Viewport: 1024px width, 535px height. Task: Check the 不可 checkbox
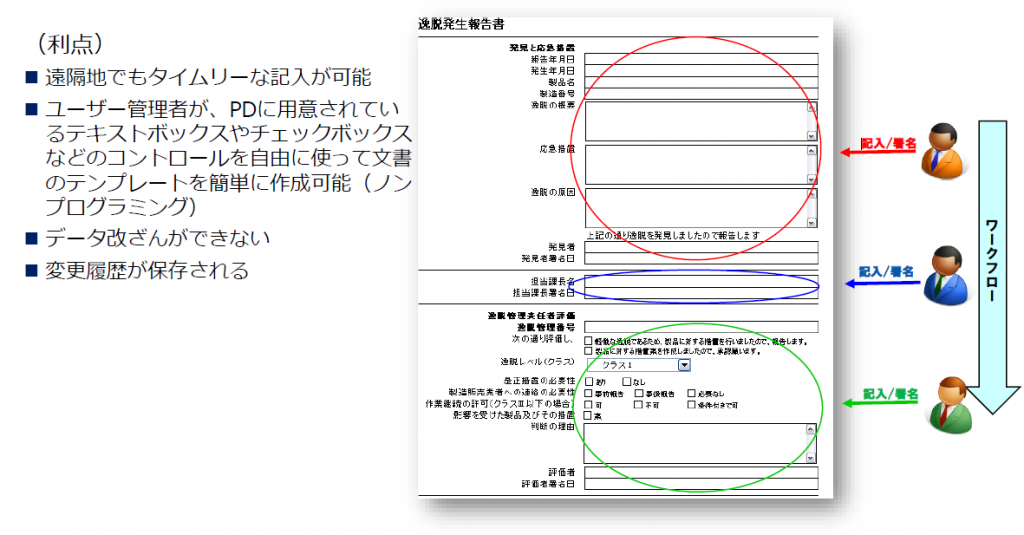pyautogui.click(x=638, y=404)
